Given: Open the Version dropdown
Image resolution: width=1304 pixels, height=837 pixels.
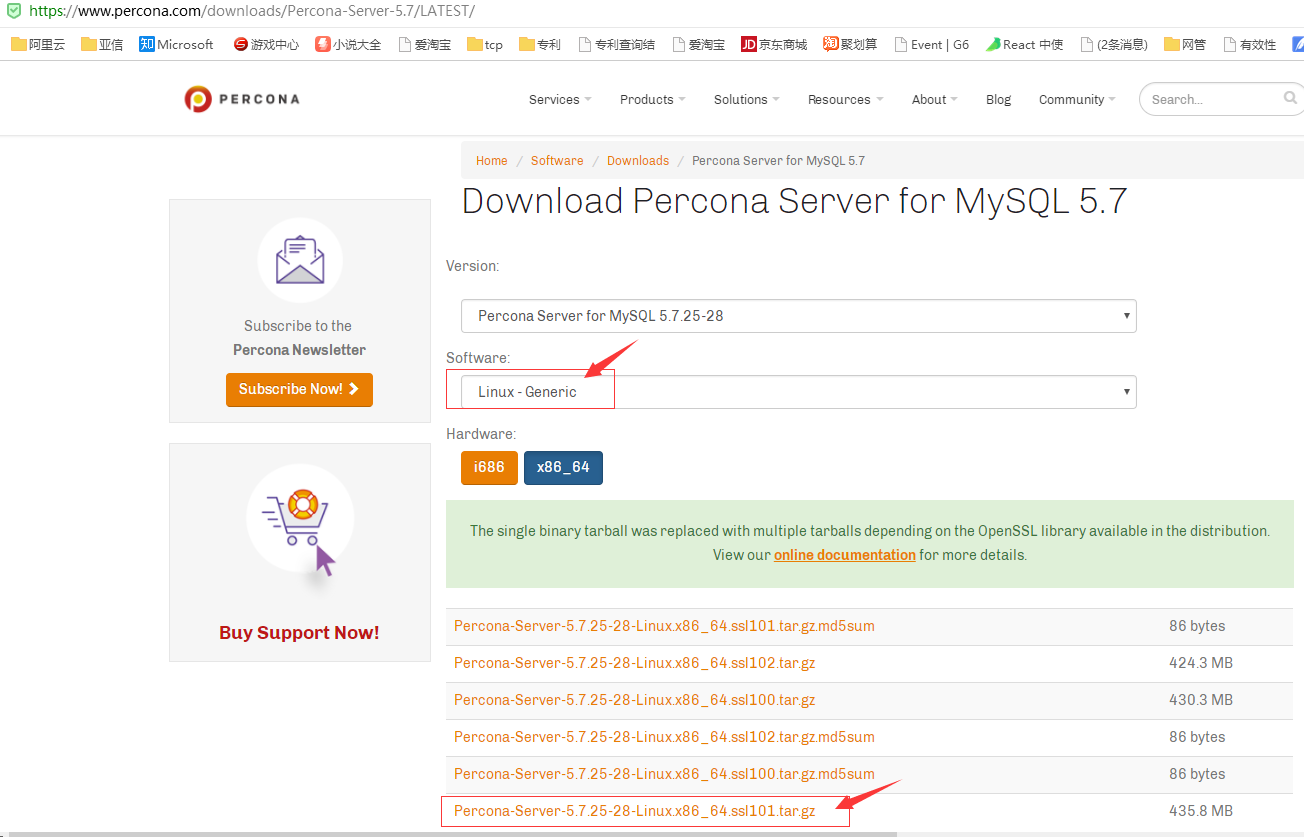Looking at the screenshot, I should (x=798, y=315).
